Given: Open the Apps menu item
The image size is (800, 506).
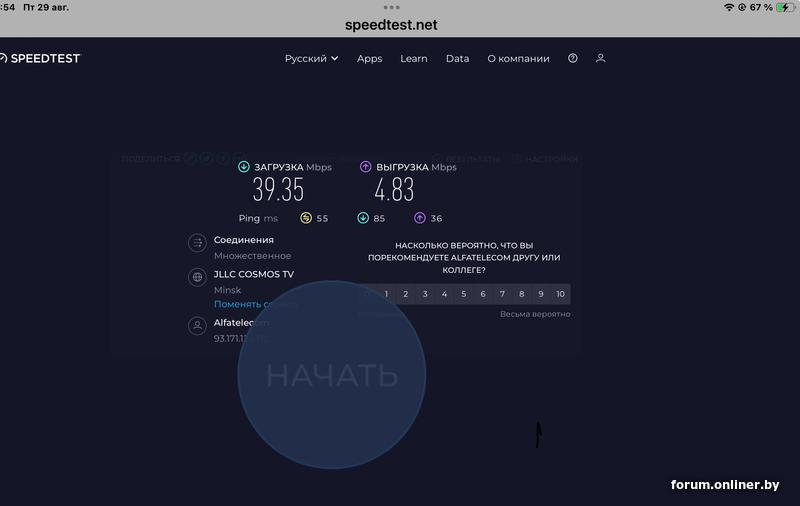Looking at the screenshot, I should (369, 59).
